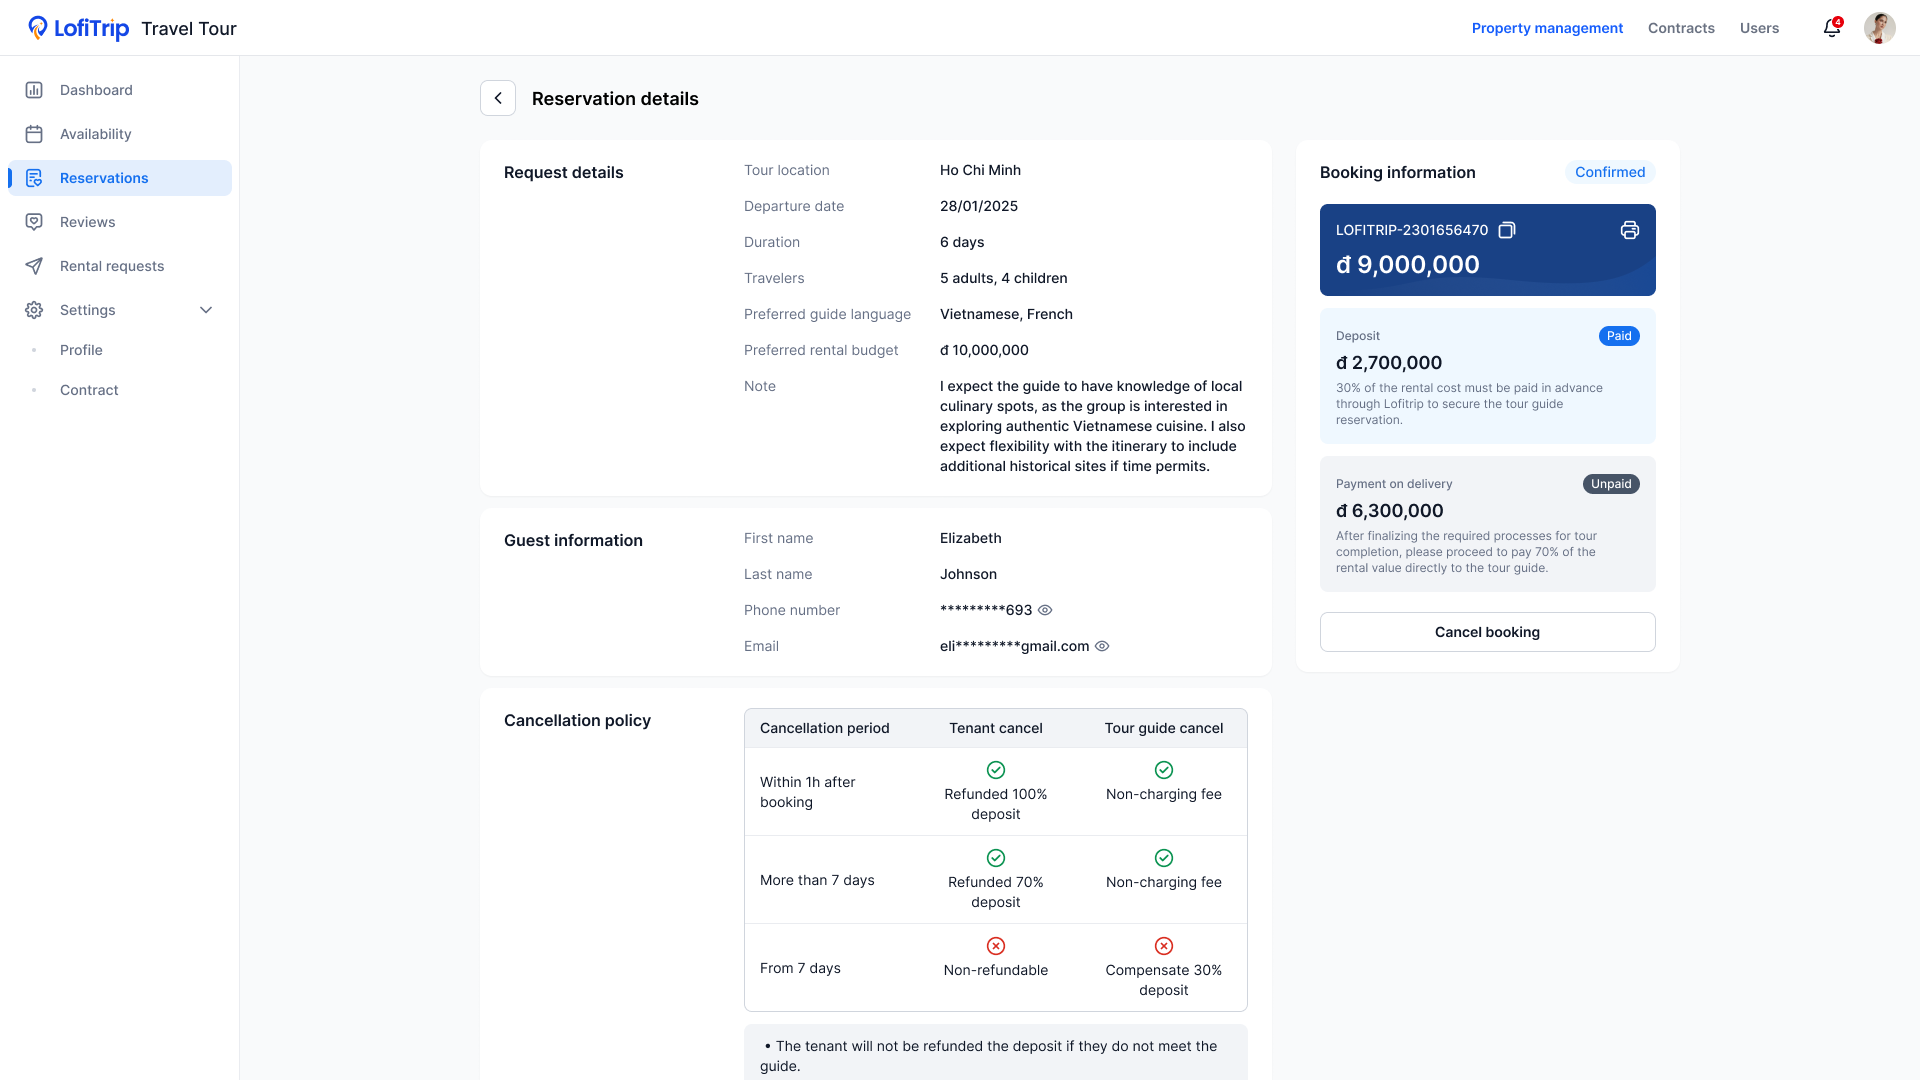The image size is (1920, 1080).
Task: Click the duration value 6 days
Action: pyautogui.click(x=962, y=242)
